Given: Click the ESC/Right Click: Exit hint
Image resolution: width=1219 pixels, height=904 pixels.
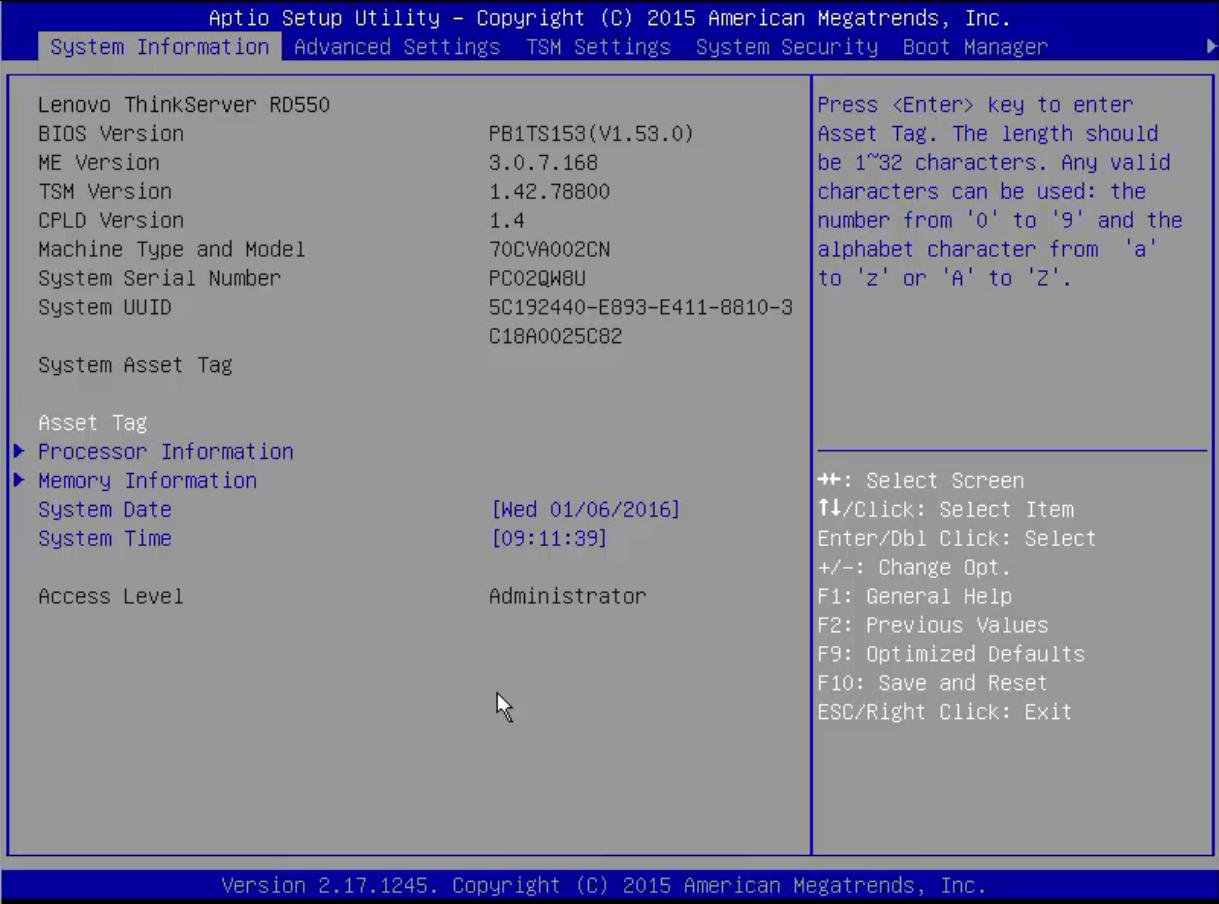Looking at the screenshot, I should [x=945, y=712].
